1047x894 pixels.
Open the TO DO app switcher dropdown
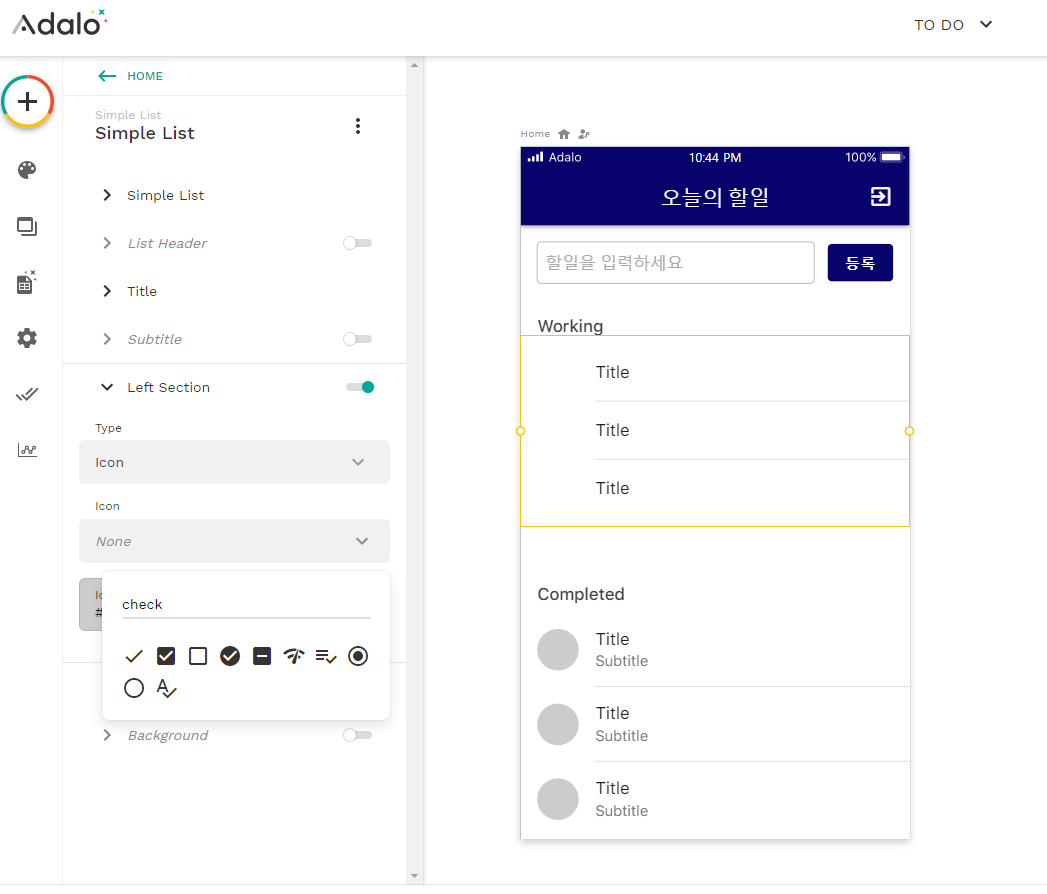click(x=954, y=25)
